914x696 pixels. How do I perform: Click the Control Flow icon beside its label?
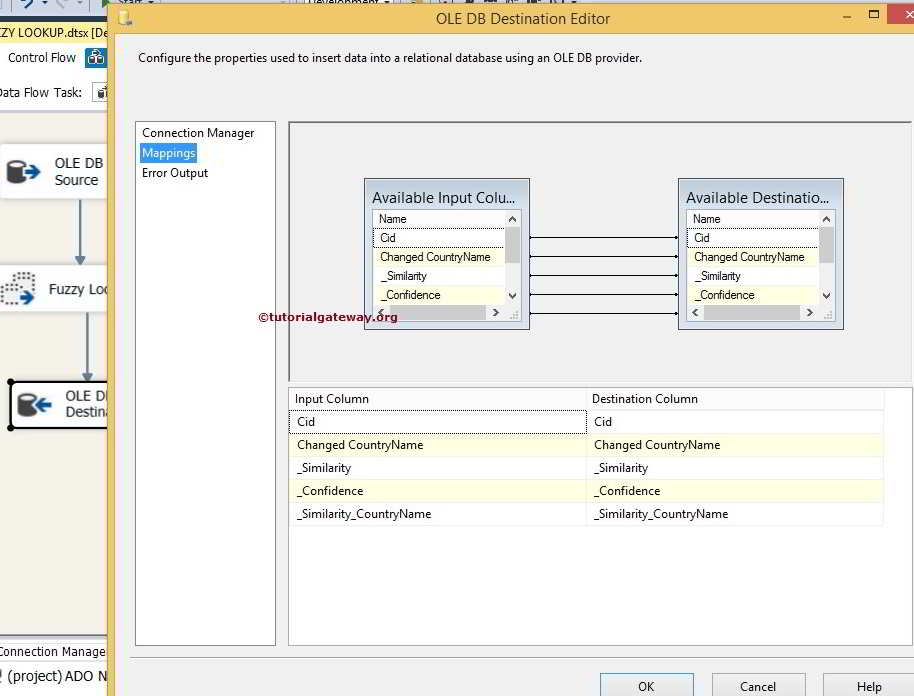coord(96,57)
